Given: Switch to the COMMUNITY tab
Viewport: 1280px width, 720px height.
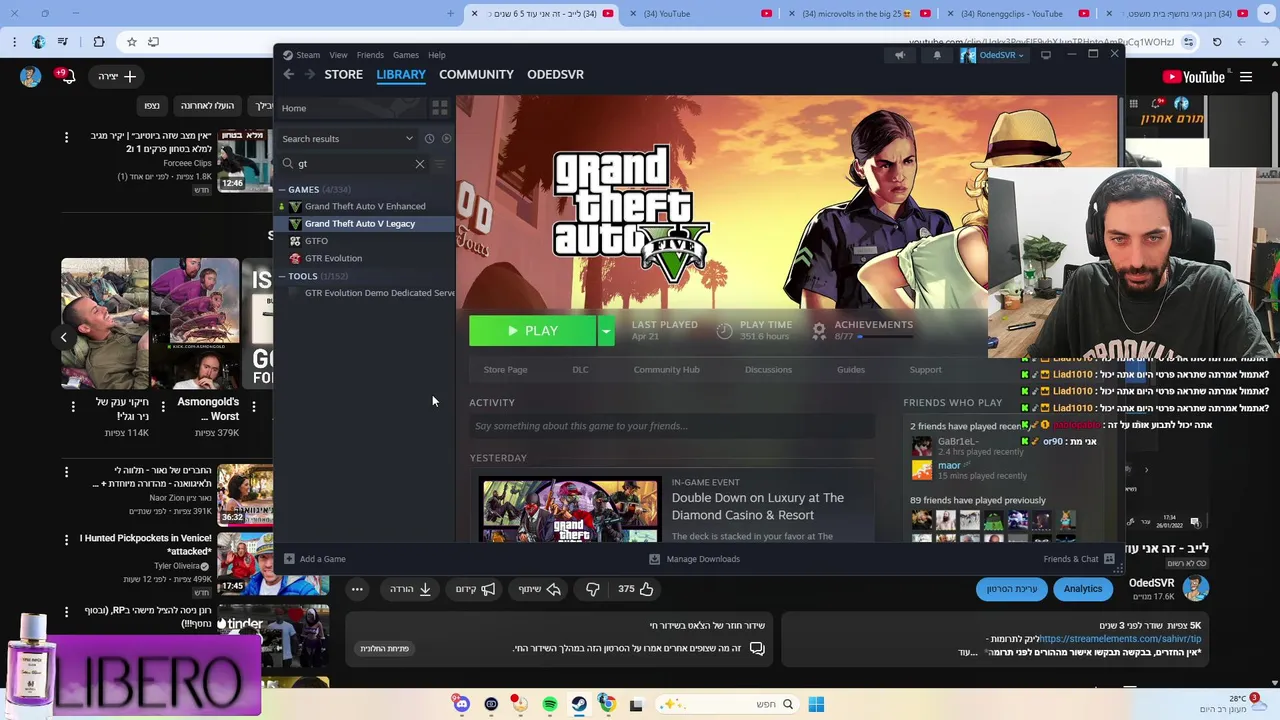Looking at the screenshot, I should [x=476, y=74].
